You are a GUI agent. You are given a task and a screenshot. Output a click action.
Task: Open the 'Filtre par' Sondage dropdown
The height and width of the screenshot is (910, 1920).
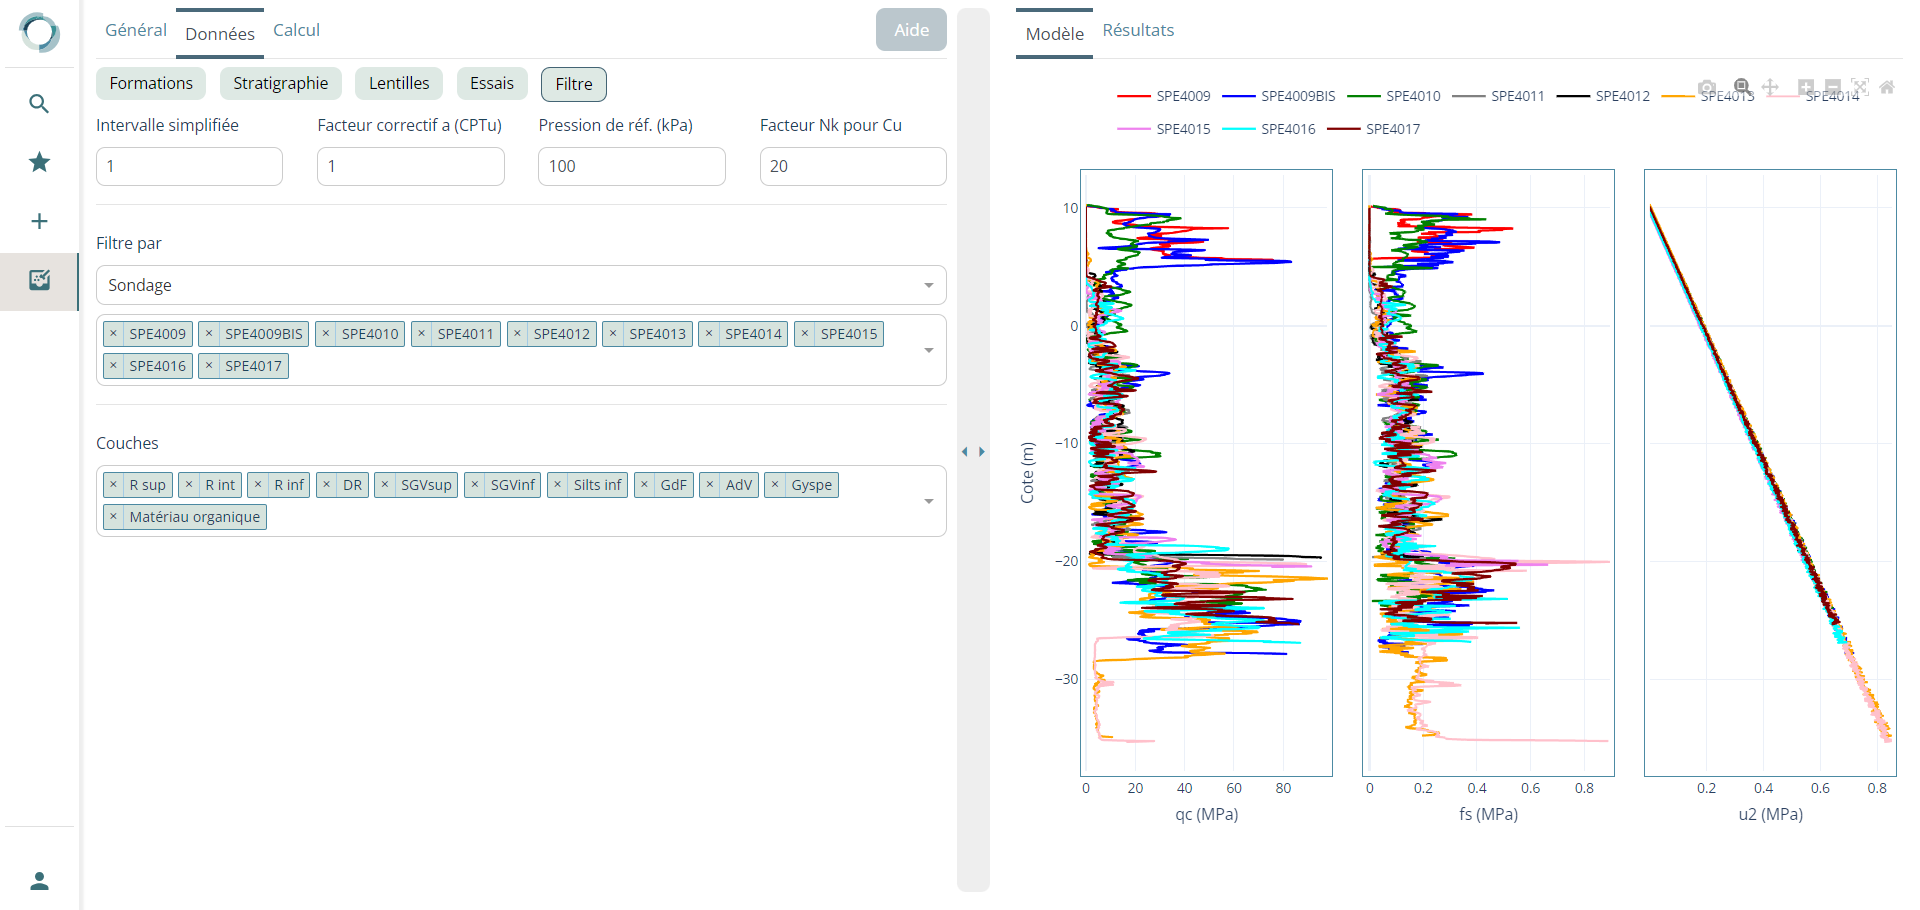[x=520, y=285]
